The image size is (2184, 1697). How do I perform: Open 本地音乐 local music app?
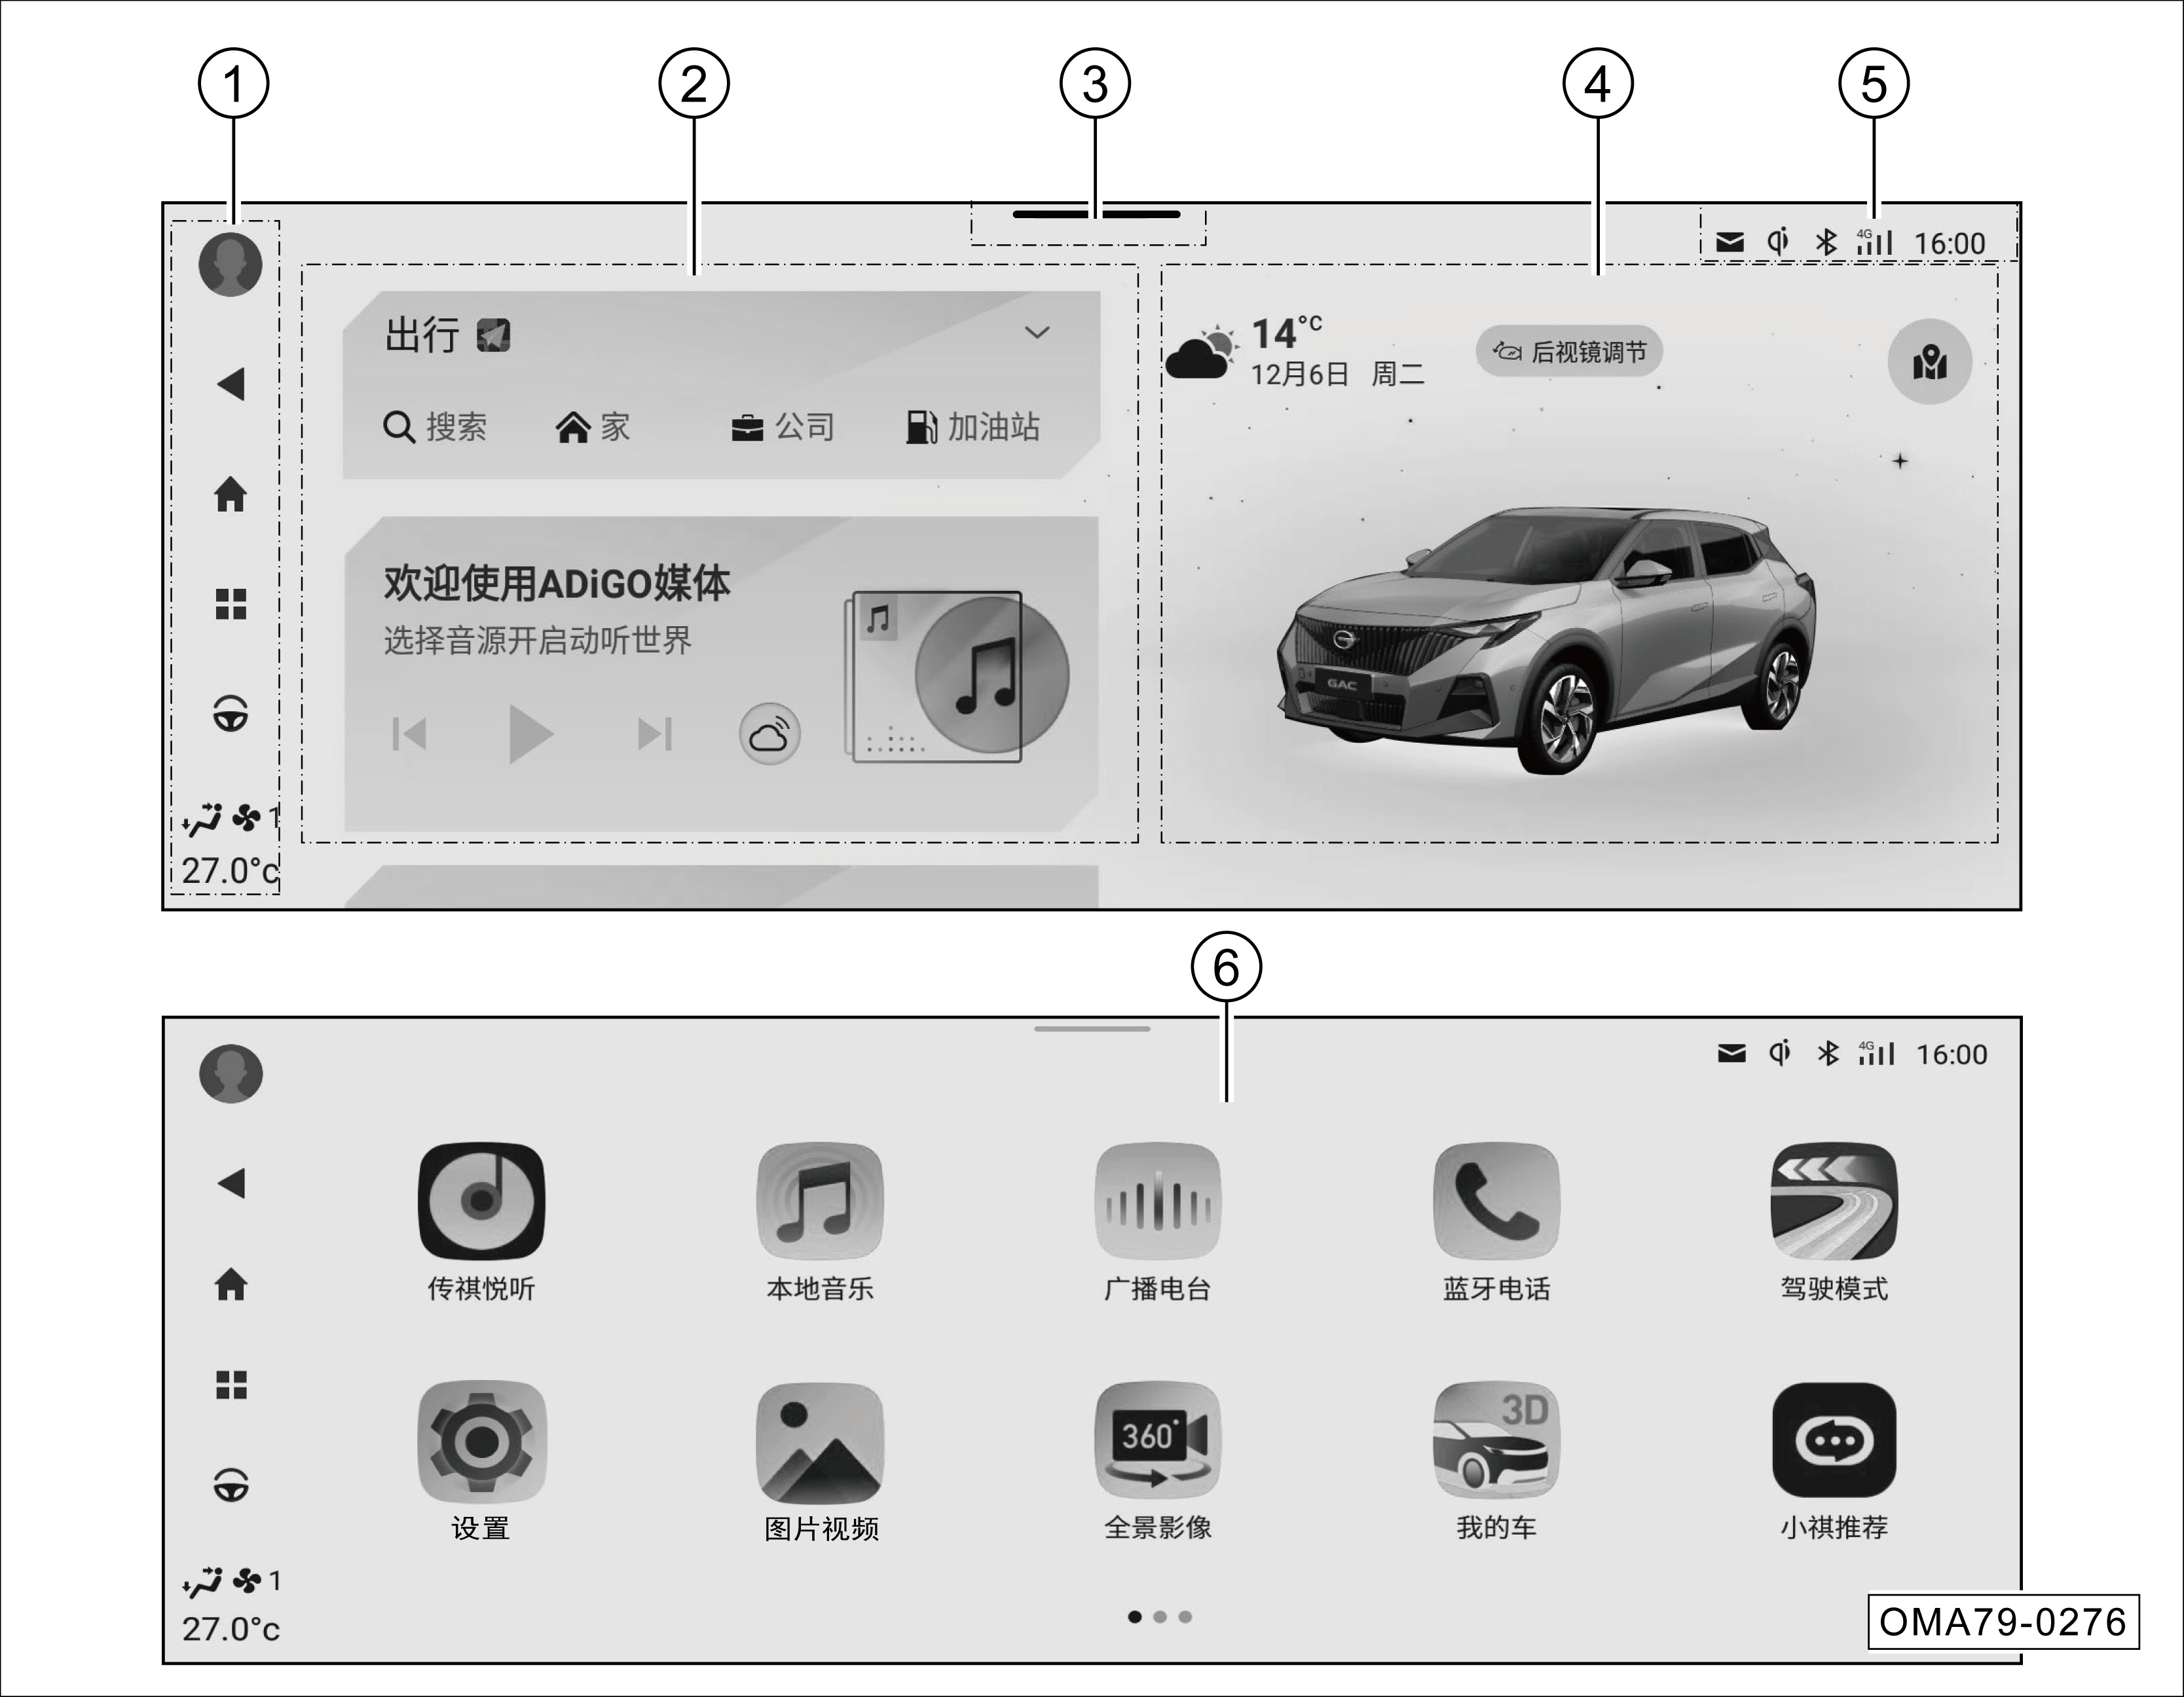[x=820, y=1222]
